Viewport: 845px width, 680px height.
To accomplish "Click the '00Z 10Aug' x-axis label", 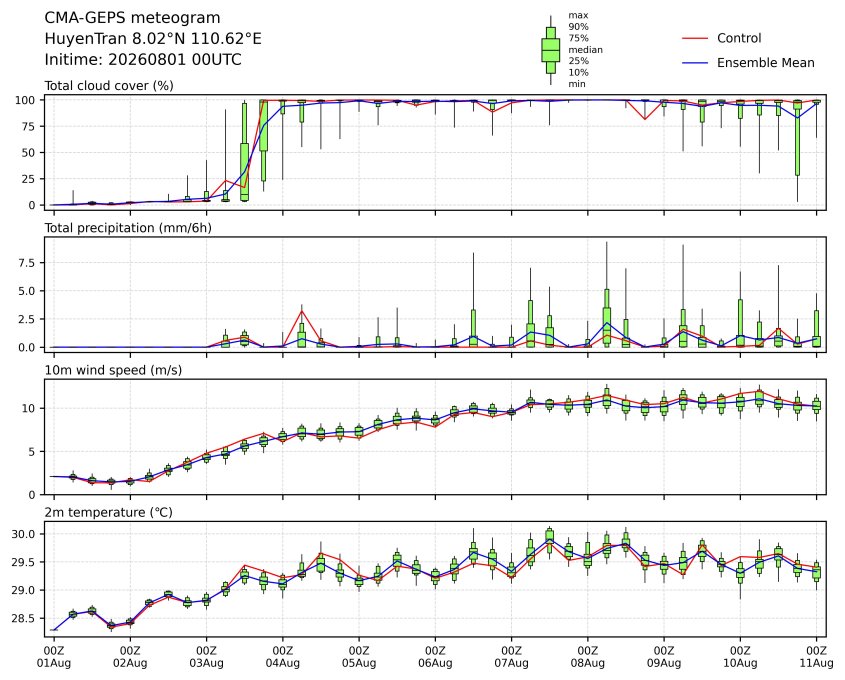I will click(x=740, y=656).
